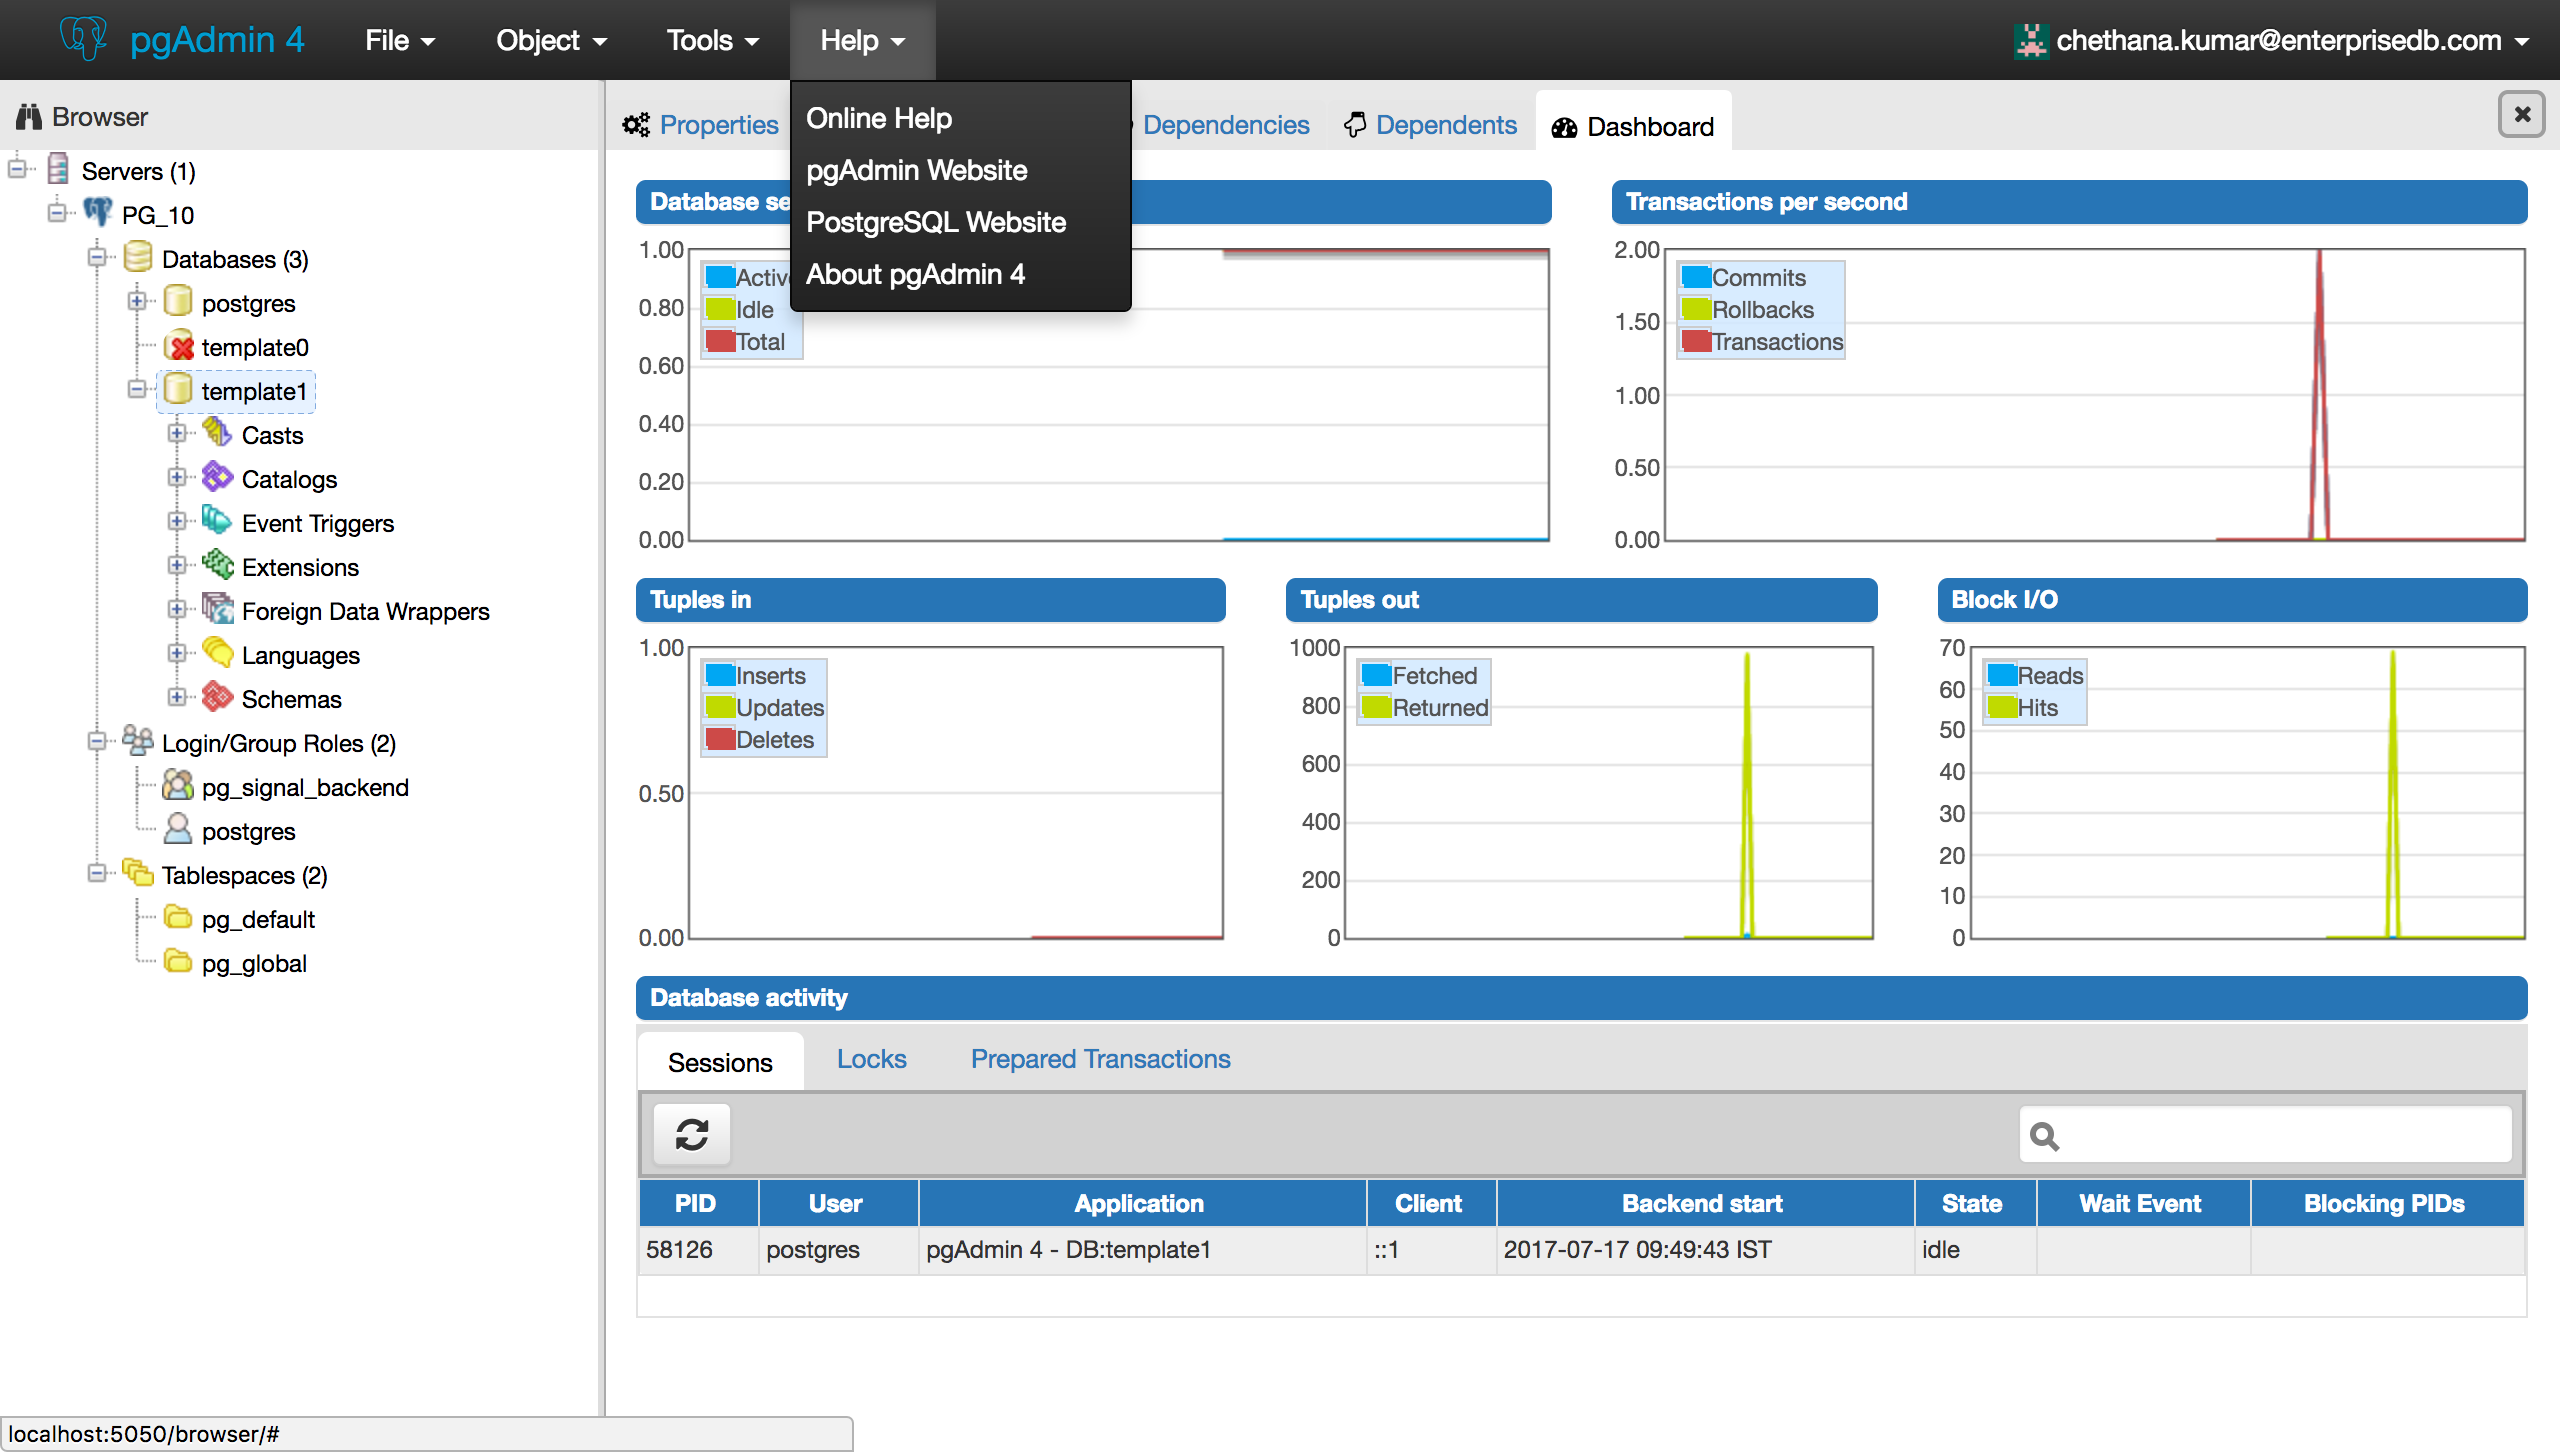Click the PG_10 server elephant icon
Viewport: 2560px width, 1452px height.
(97, 213)
